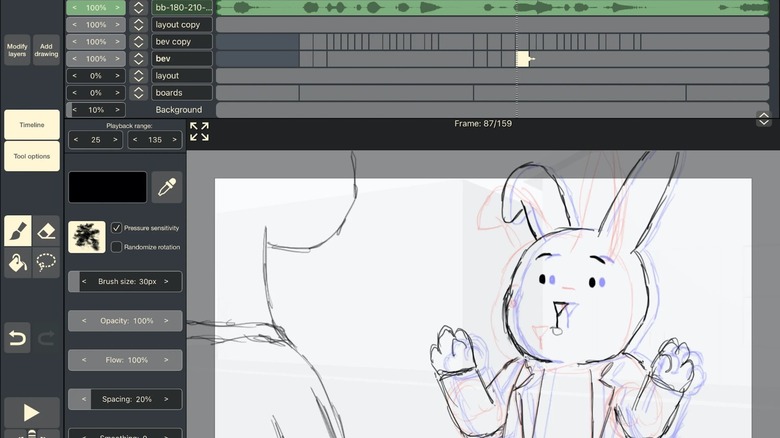Screen dimensions: 780x438
Task: Click the Redo arrow icon
Action: pyautogui.click(x=46, y=338)
